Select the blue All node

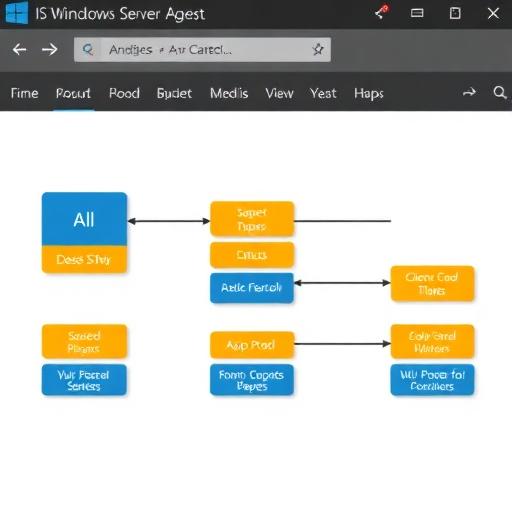coord(84,219)
